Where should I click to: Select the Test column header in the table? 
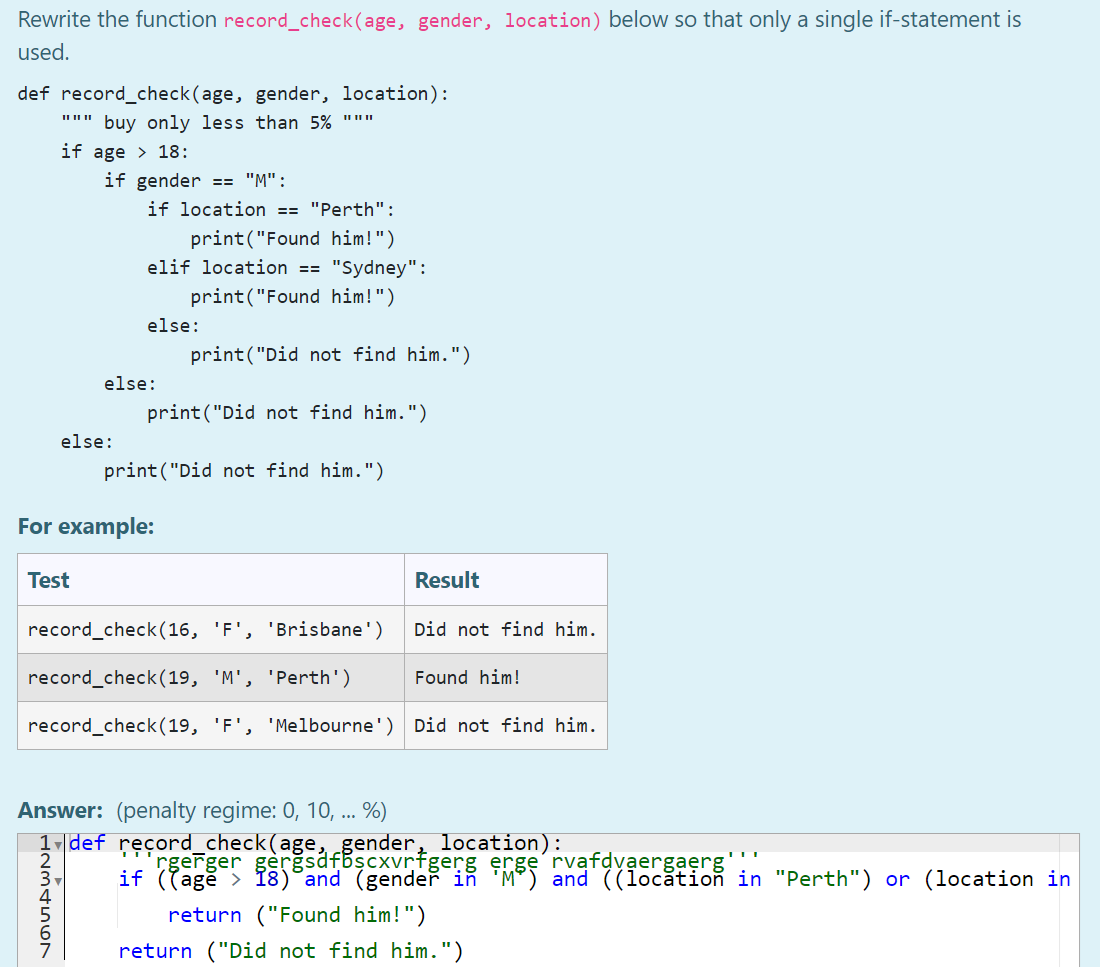pyautogui.click(x=49, y=580)
